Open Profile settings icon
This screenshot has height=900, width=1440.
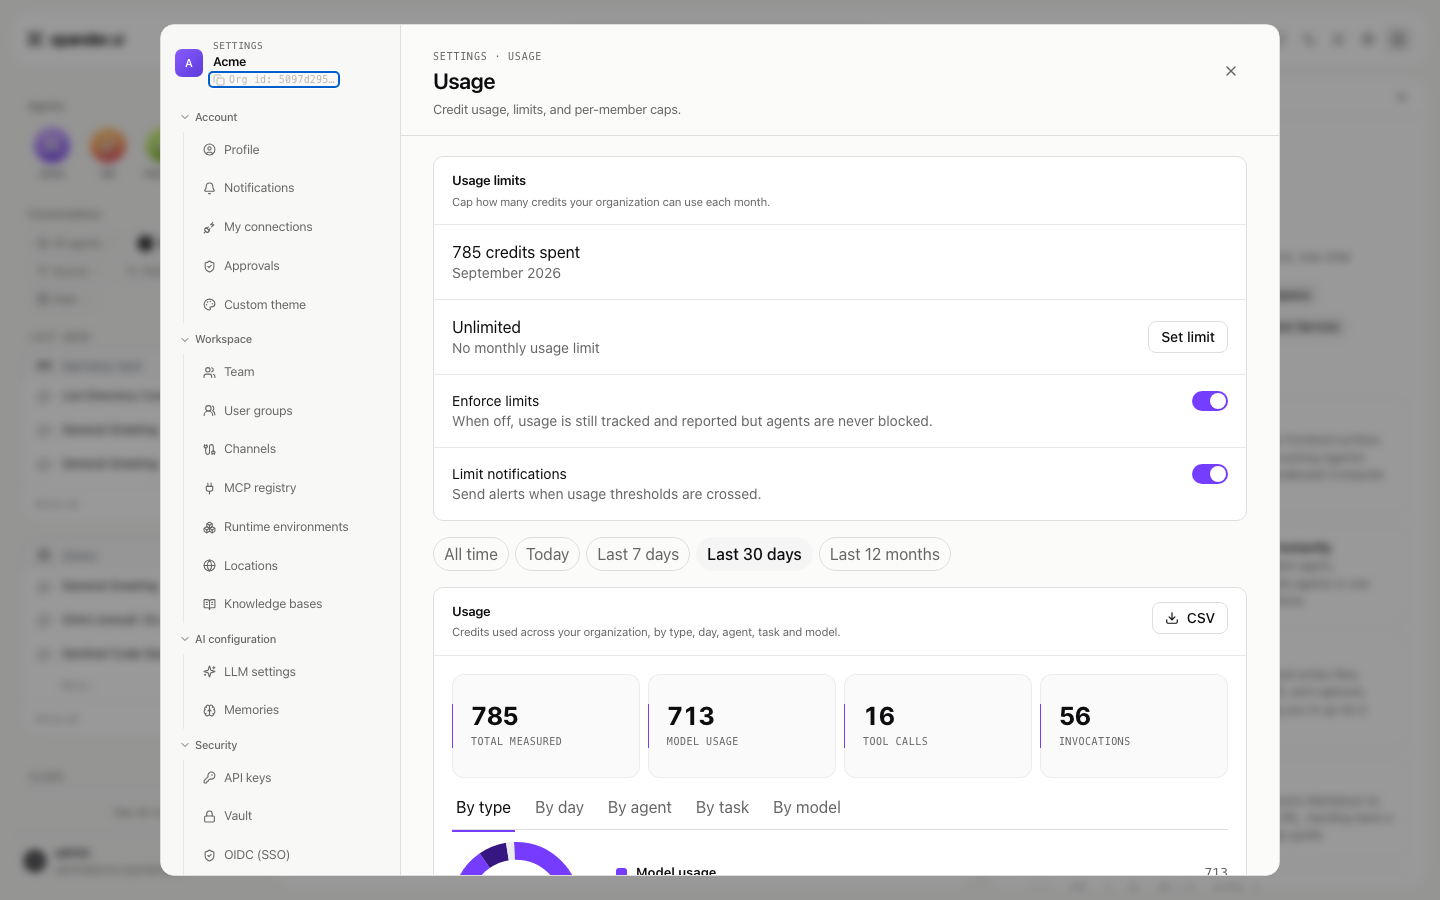pos(209,150)
